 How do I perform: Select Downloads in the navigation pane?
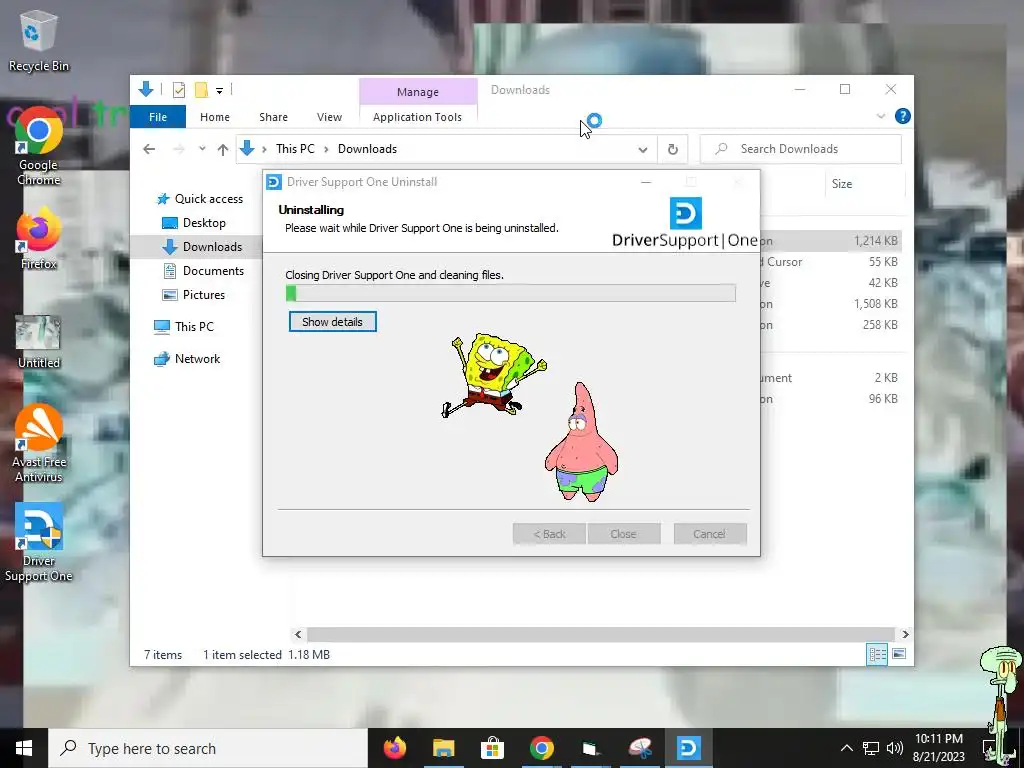coord(202,247)
